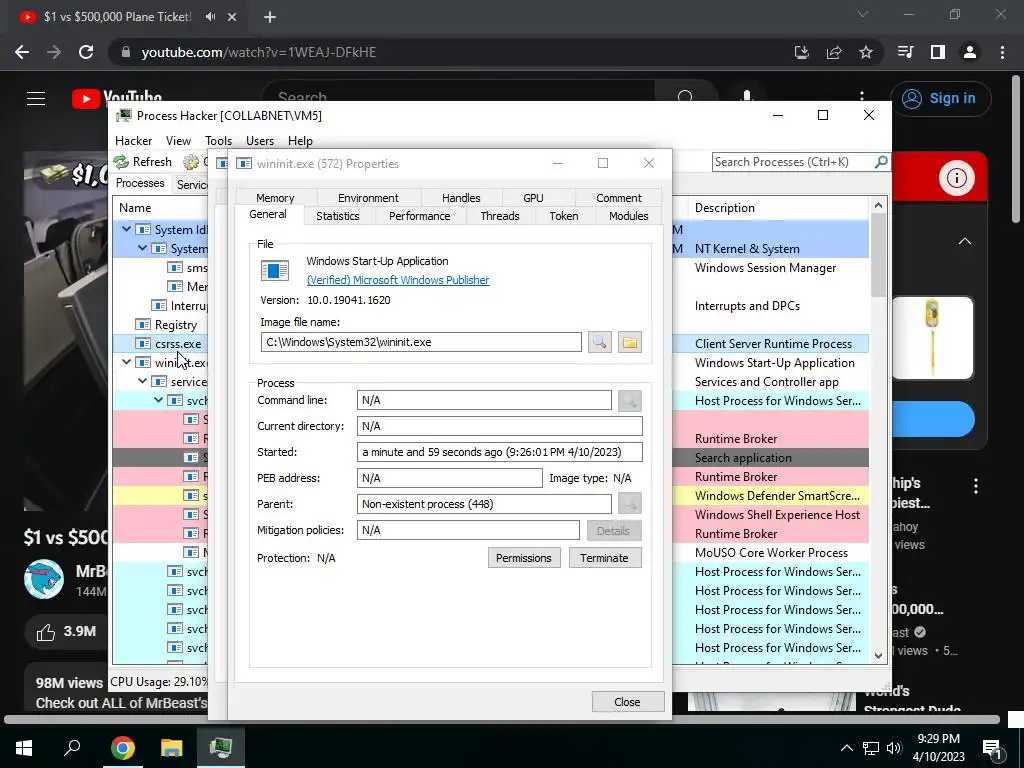The image size is (1024, 768).
Task: Open network icon in system tray
Action: pyautogui.click(x=871, y=748)
